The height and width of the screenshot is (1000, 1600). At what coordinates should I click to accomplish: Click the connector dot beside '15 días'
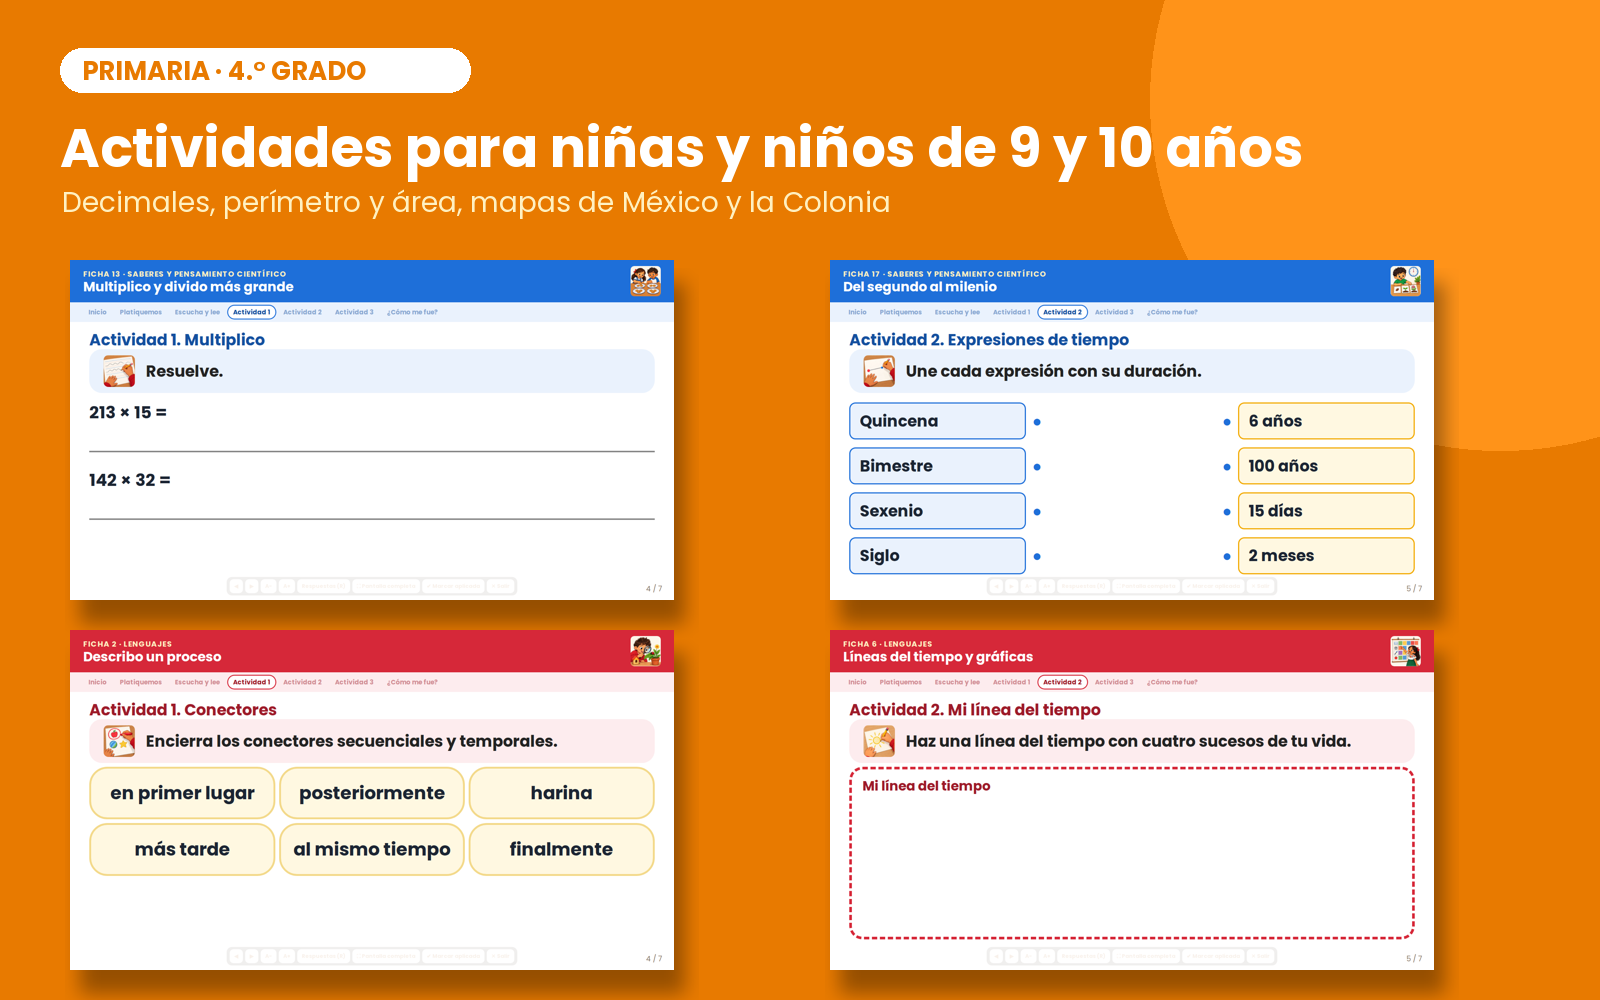1227,512
